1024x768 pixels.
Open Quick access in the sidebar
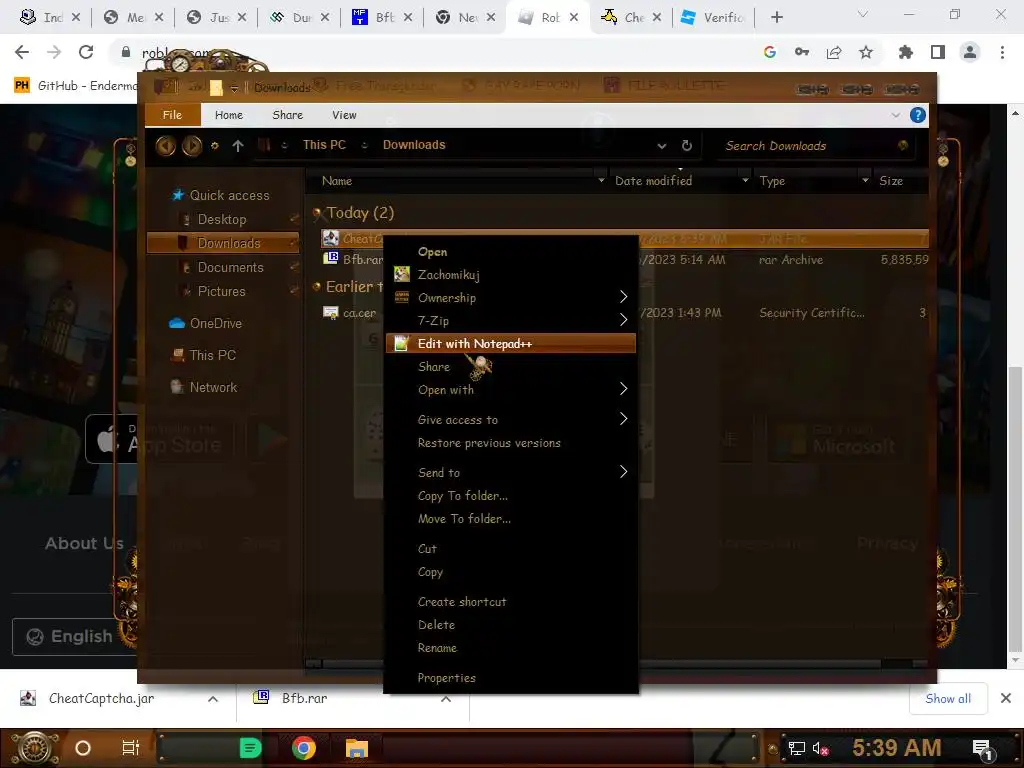229,195
